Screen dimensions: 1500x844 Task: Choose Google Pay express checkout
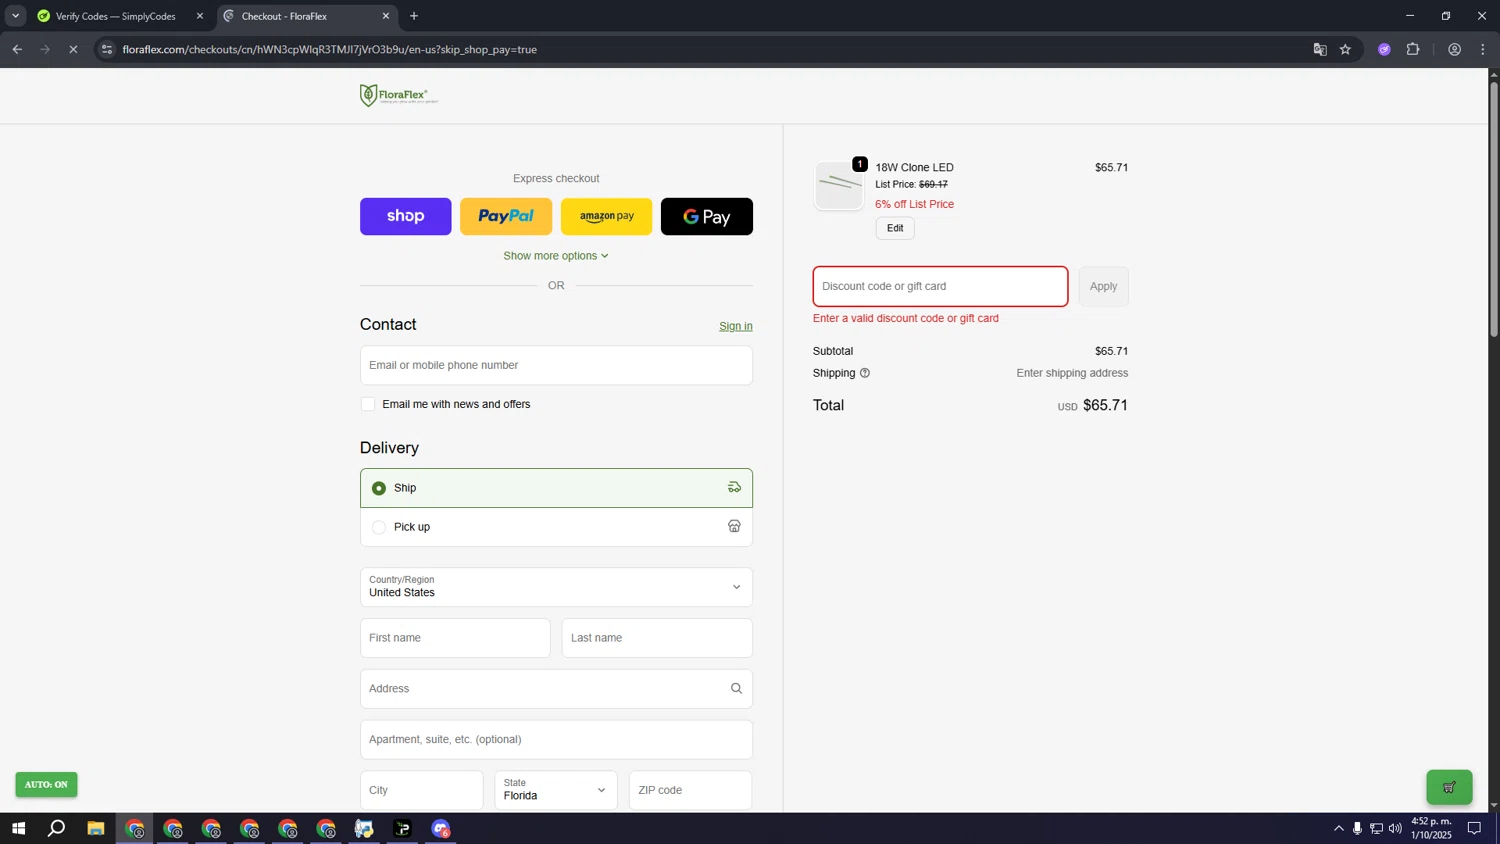pos(707,216)
